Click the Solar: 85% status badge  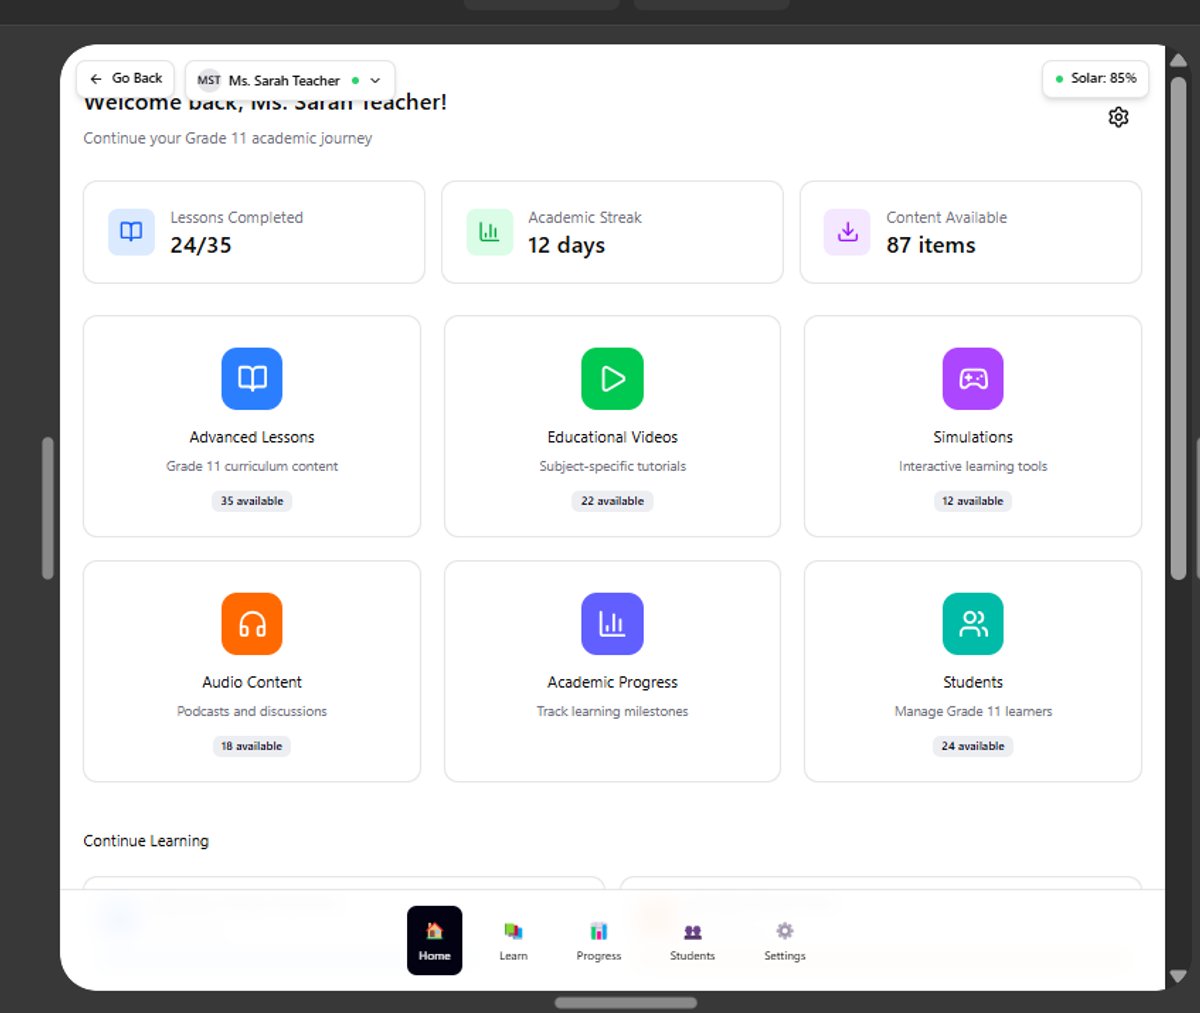click(x=1095, y=78)
